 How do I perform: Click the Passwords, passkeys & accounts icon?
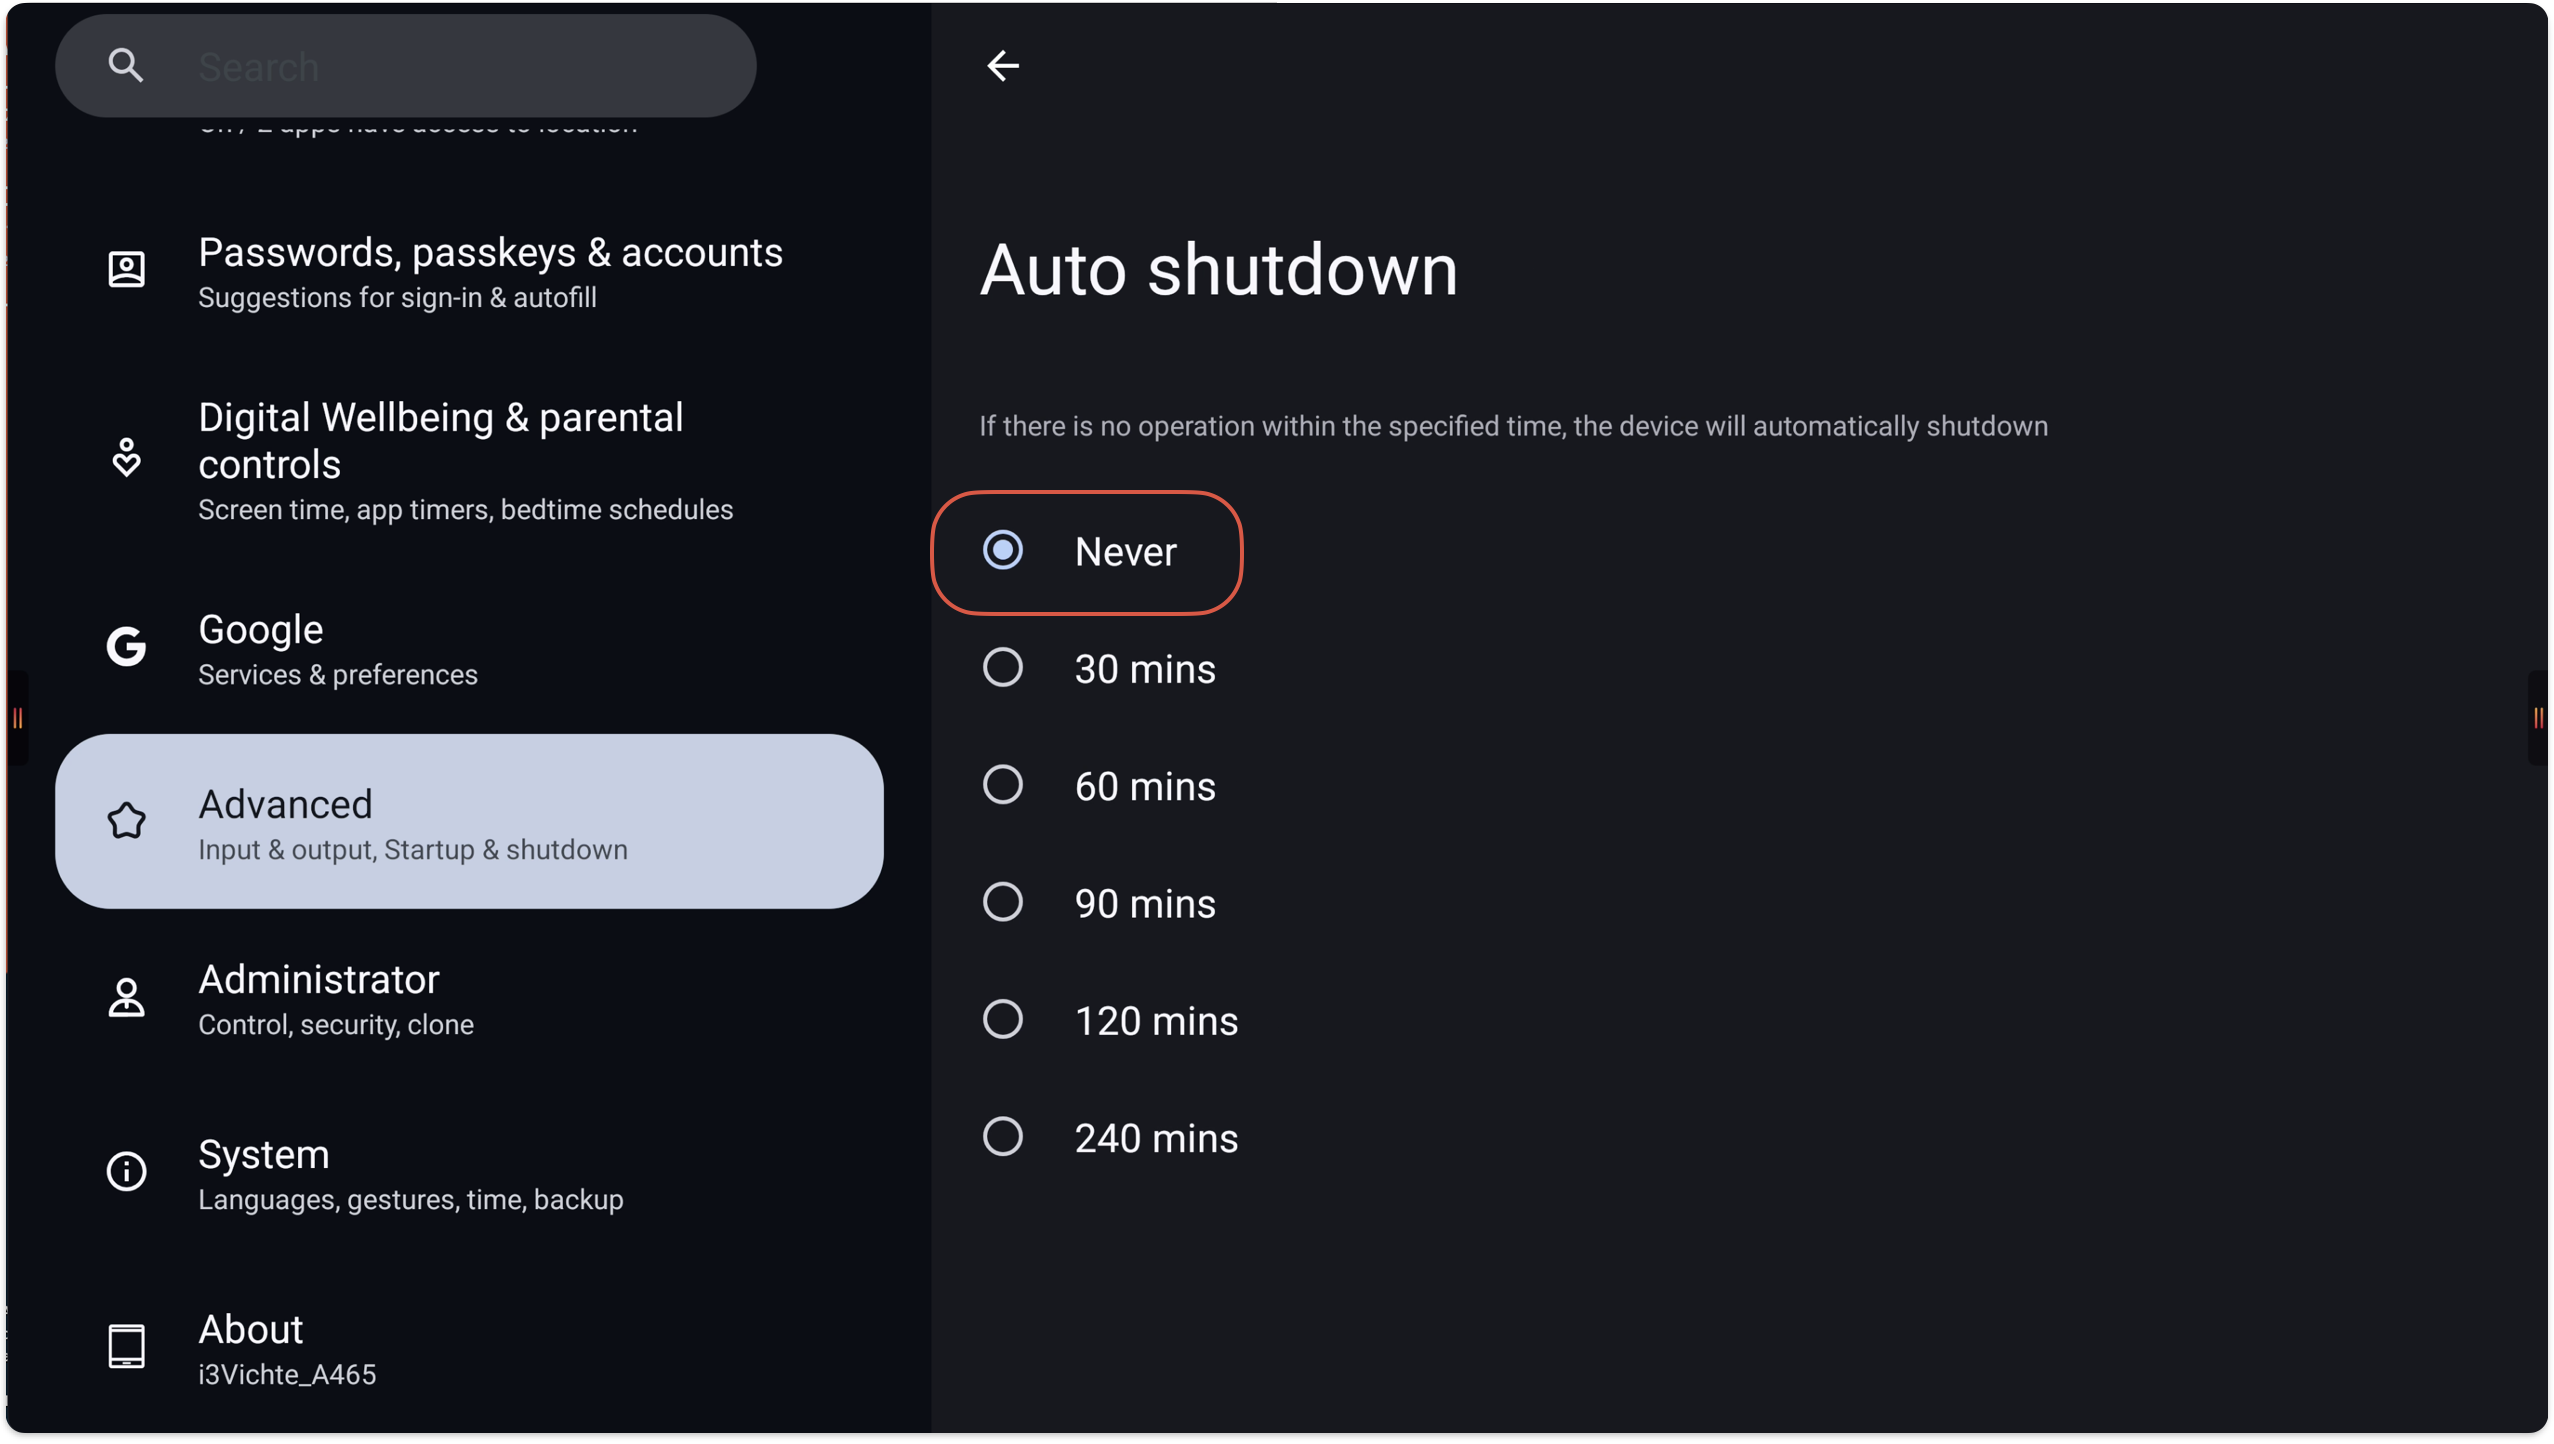pyautogui.click(x=126, y=270)
